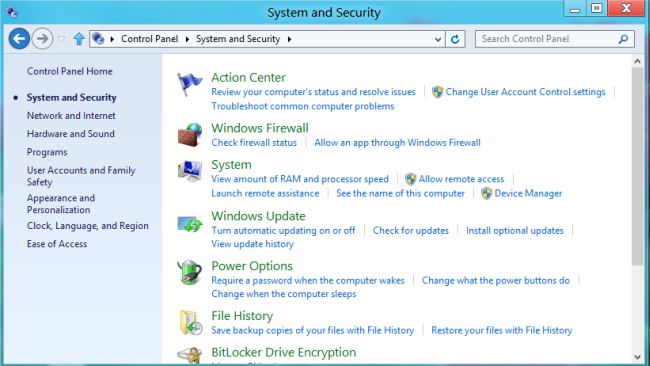View amount of RAM and processor speed
This screenshot has height=366, width=650.
coord(300,179)
